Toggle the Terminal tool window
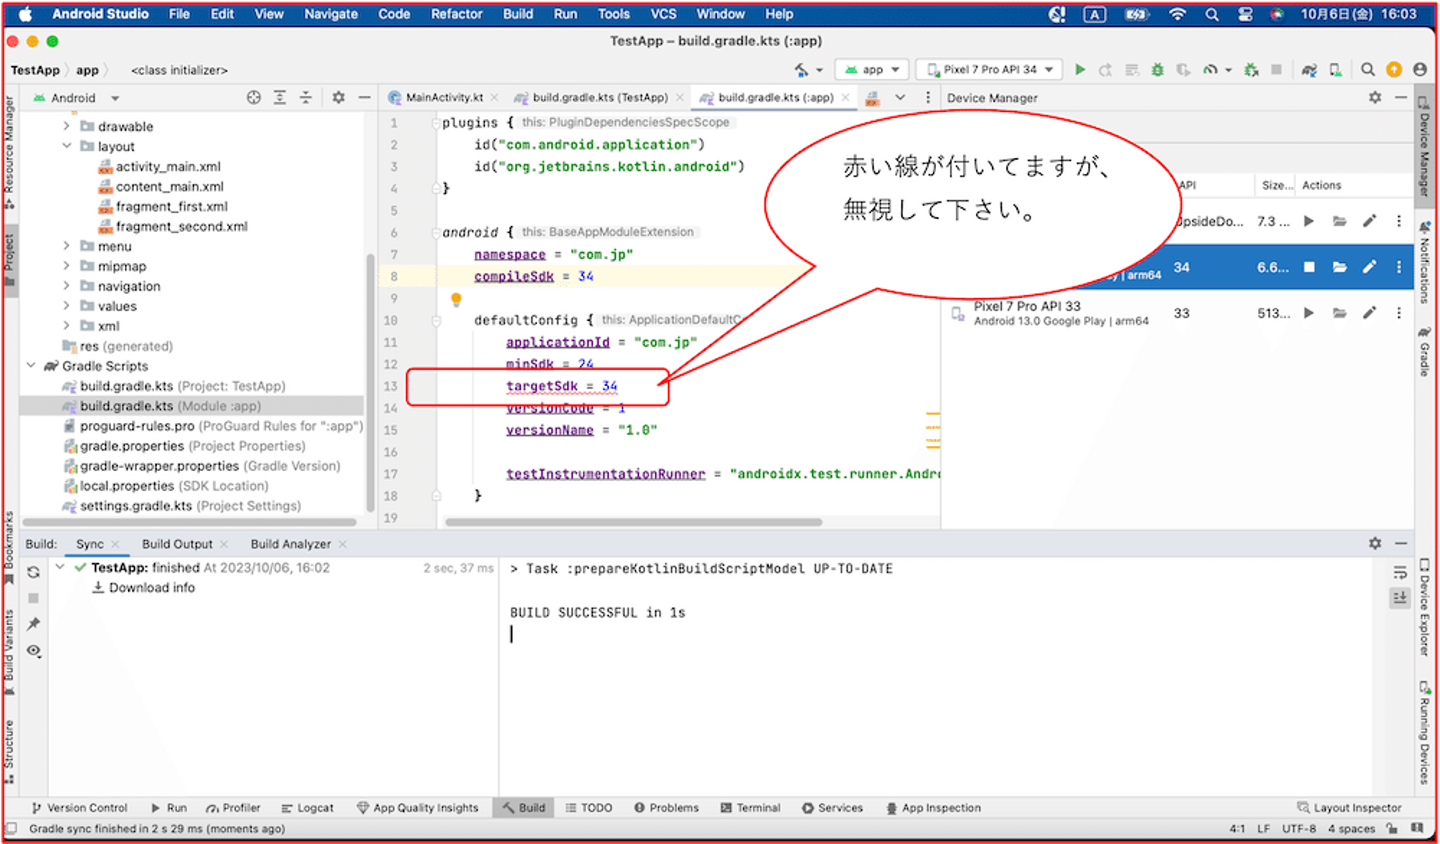Viewport: 1440px width, 844px height. coord(750,808)
